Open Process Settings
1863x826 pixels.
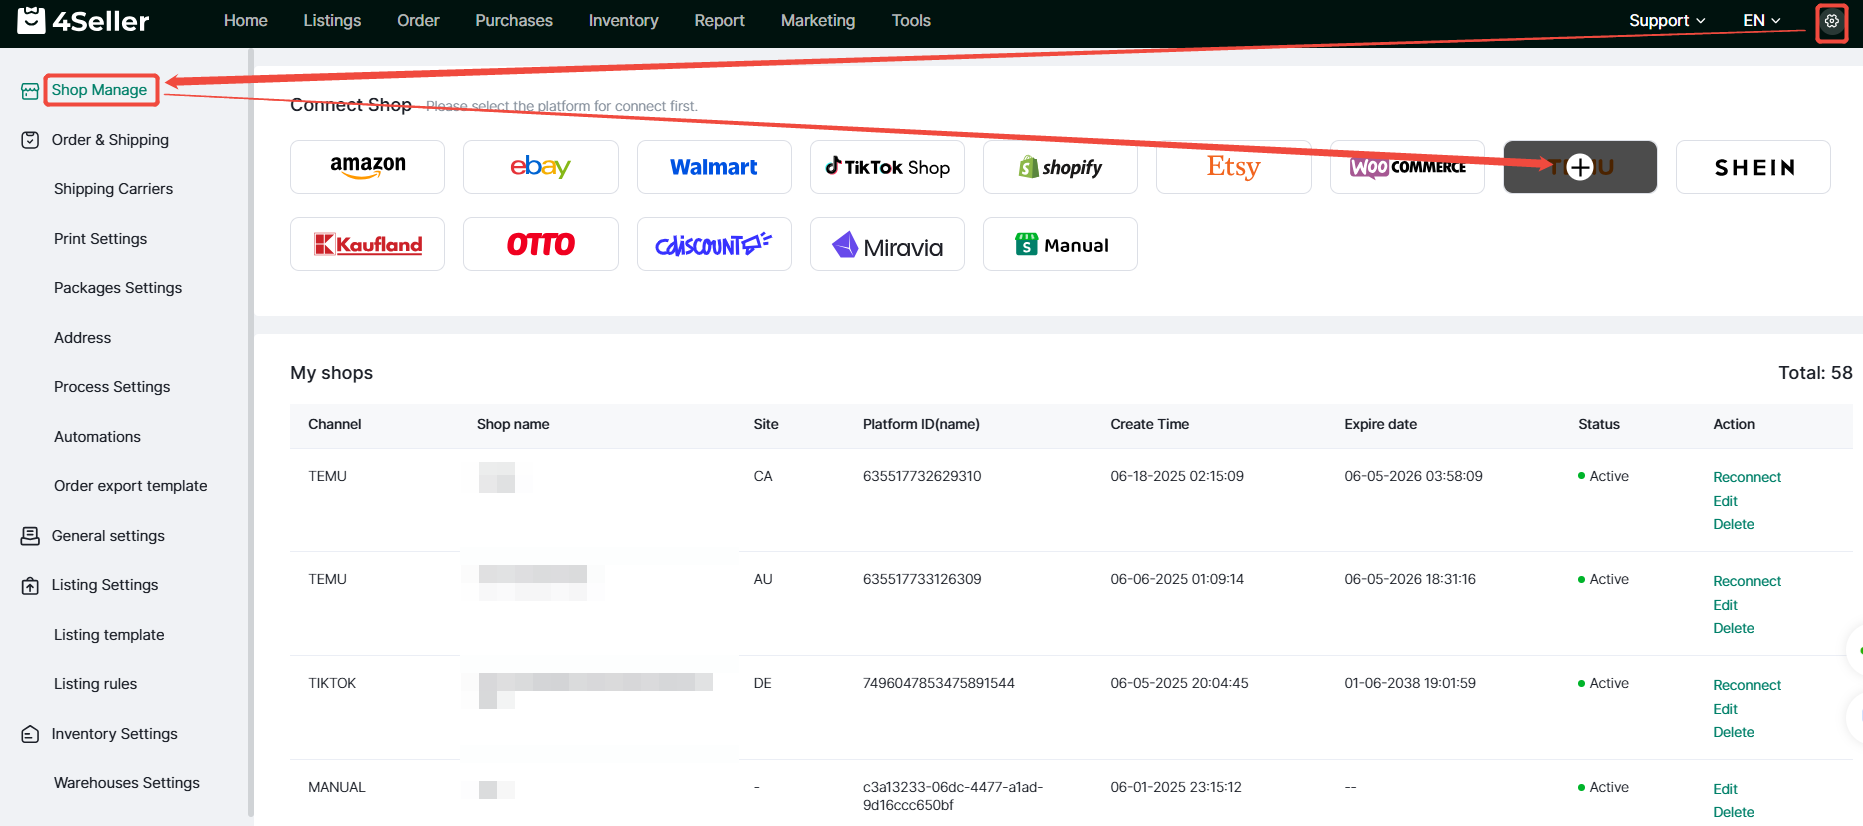coord(112,387)
